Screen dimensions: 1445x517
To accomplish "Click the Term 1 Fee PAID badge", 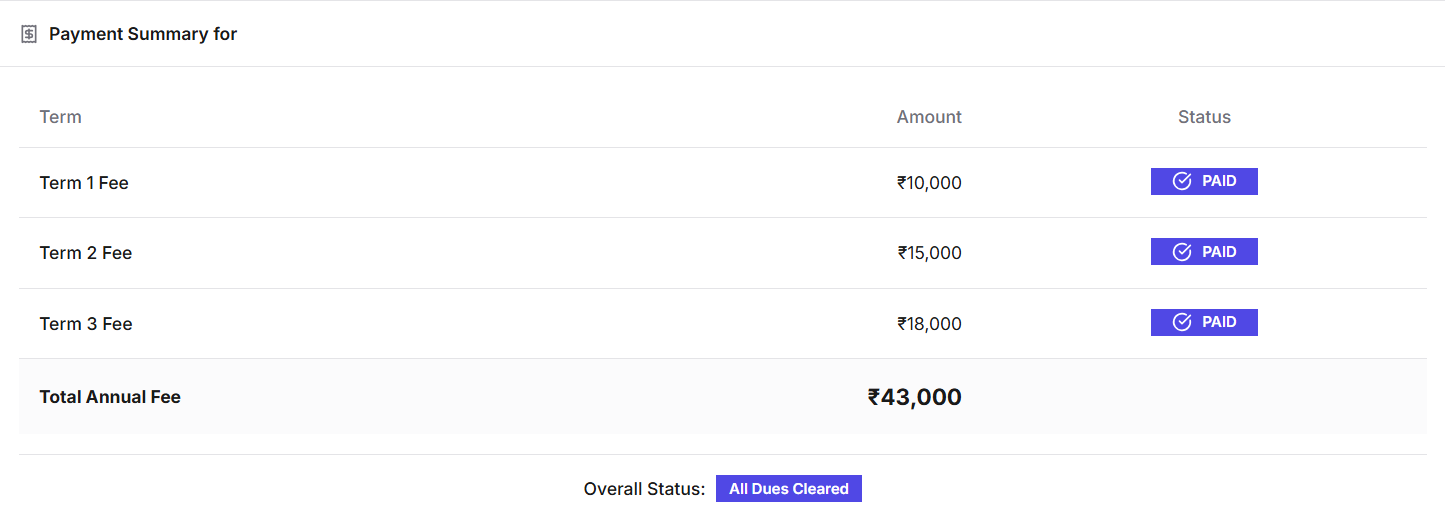I will 1204,181.
